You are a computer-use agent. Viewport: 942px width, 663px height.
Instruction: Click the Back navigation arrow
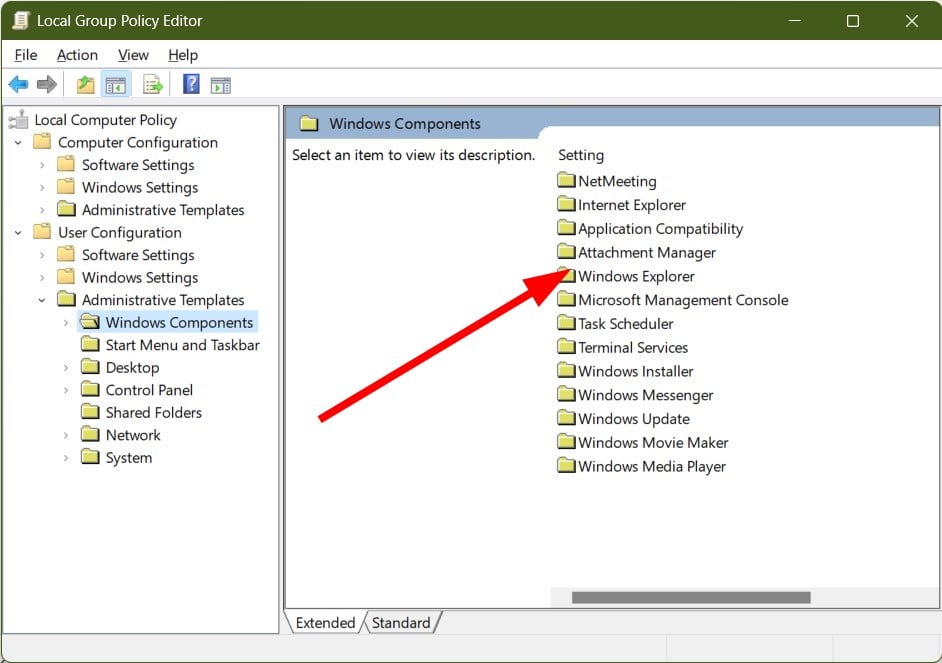18,84
